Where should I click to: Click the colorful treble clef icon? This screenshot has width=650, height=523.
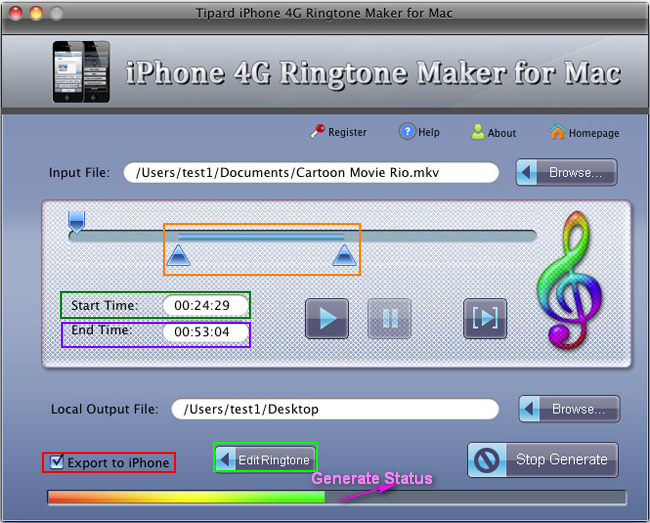tap(570, 279)
